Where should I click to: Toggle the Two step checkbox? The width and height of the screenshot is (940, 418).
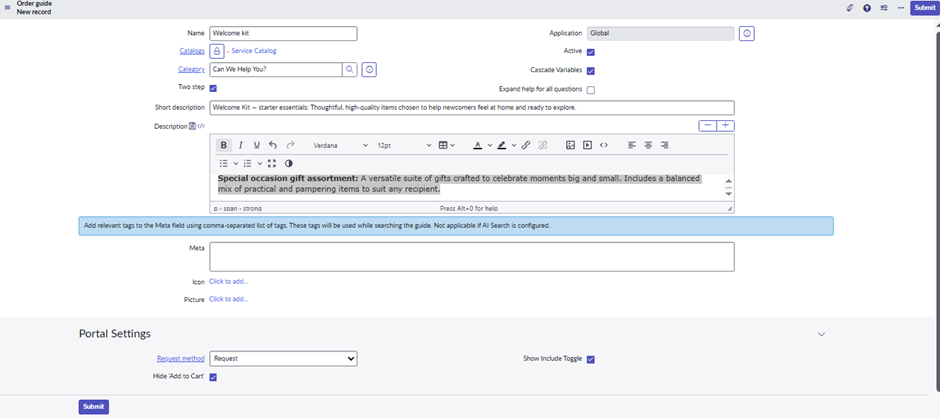pyautogui.click(x=213, y=88)
